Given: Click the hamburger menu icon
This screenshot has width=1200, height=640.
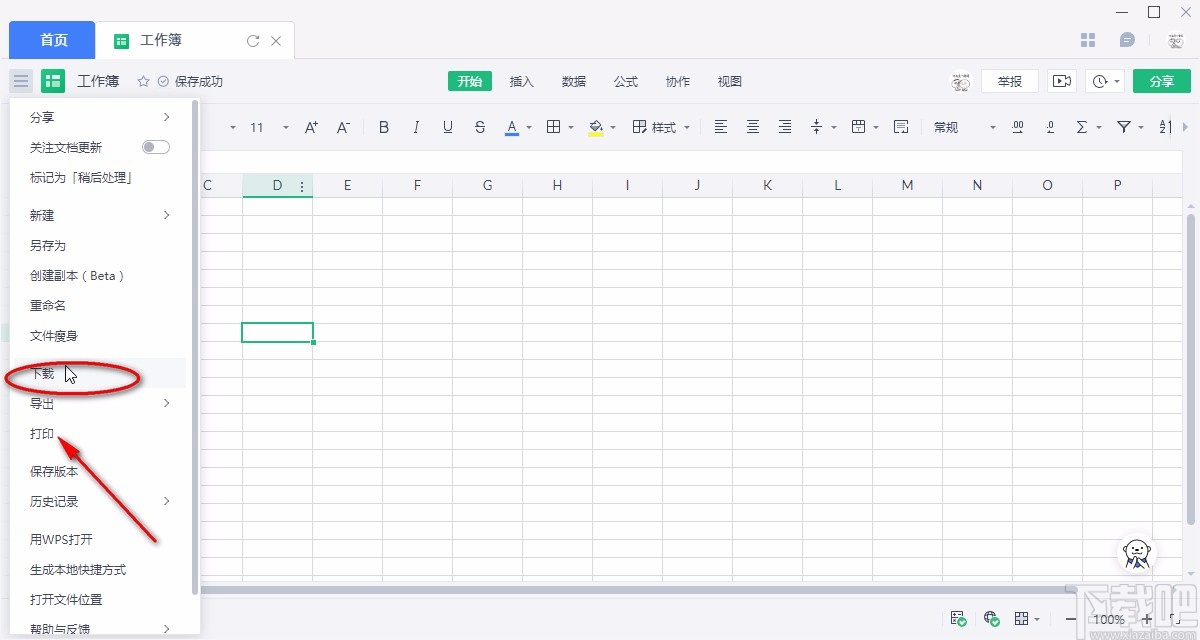Looking at the screenshot, I should pyautogui.click(x=21, y=81).
